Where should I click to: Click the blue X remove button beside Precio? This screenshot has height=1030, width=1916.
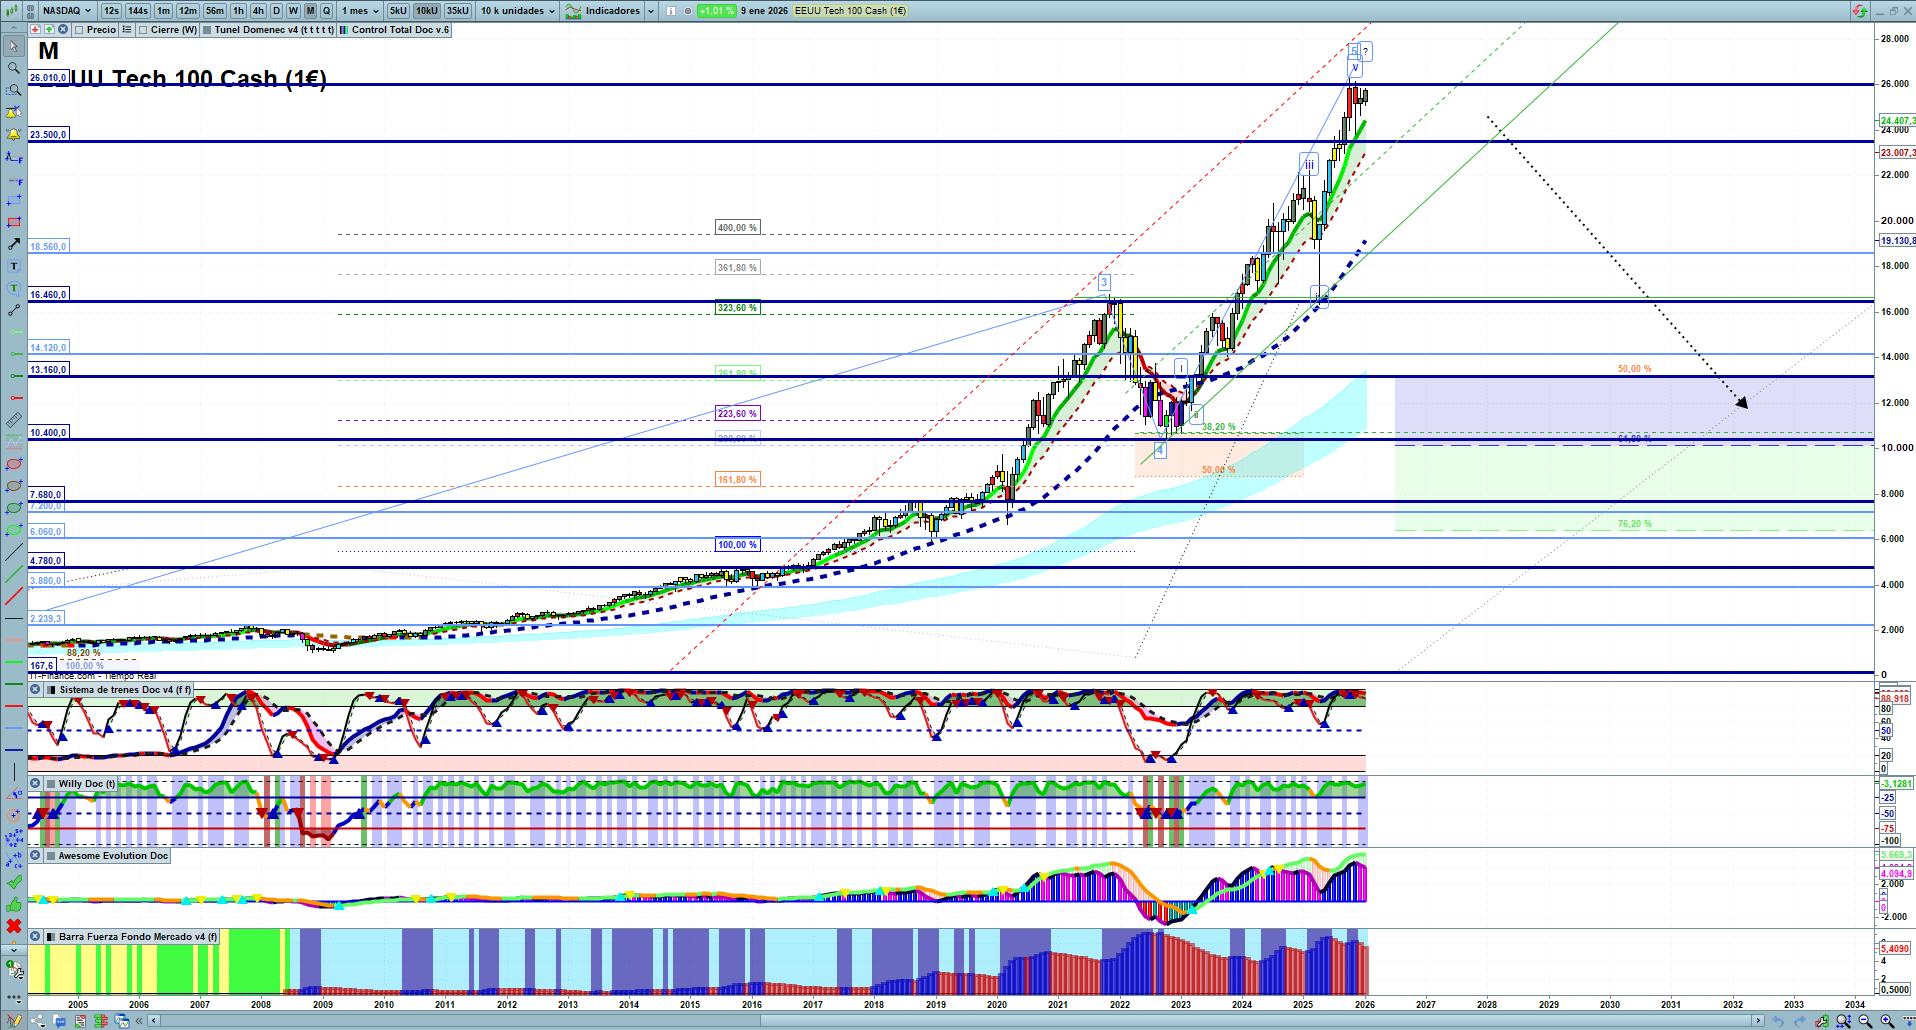click(63, 30)
